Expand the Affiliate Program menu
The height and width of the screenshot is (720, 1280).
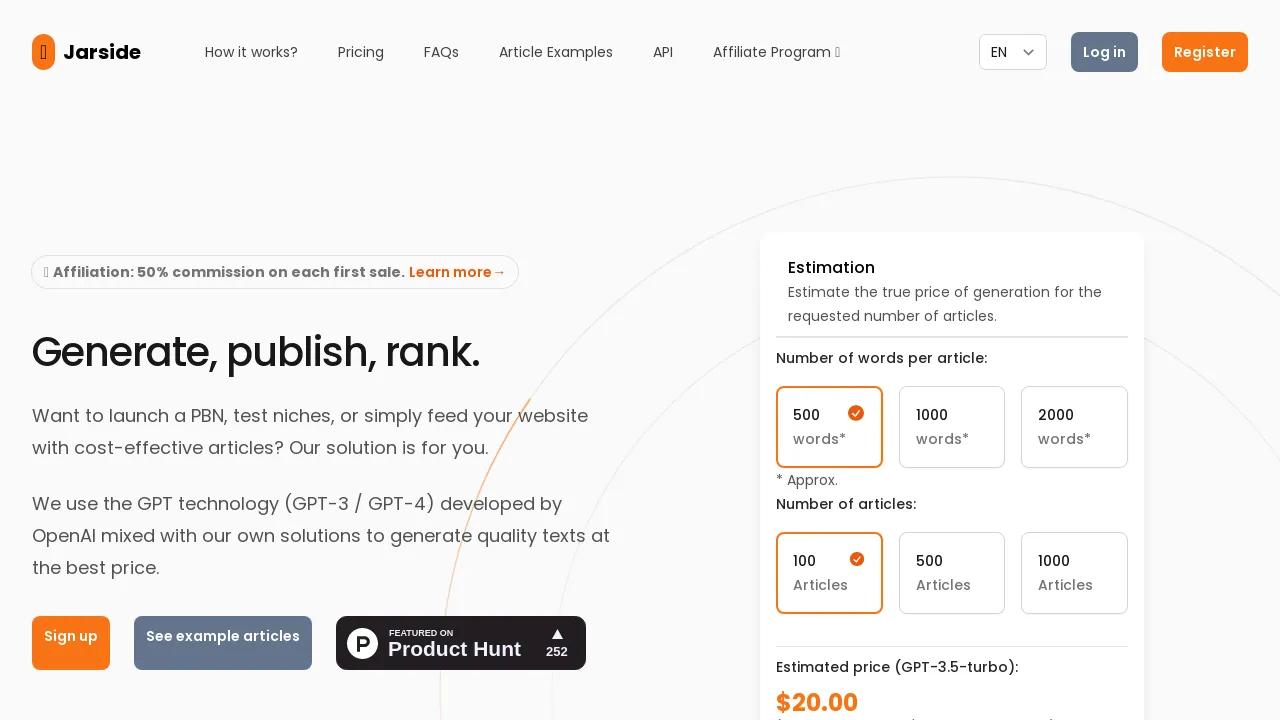tap(776, 52)
